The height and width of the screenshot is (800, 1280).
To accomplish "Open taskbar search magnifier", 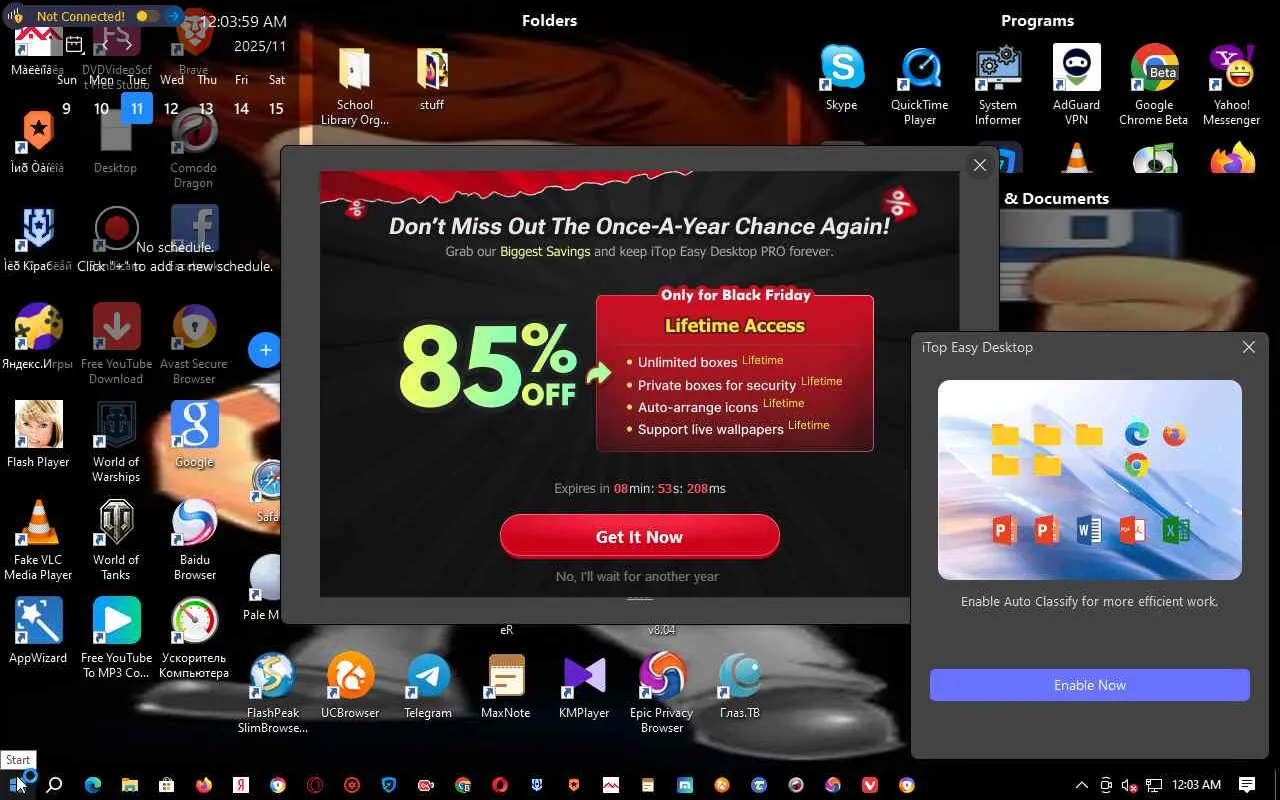I will tap(55, 785).
